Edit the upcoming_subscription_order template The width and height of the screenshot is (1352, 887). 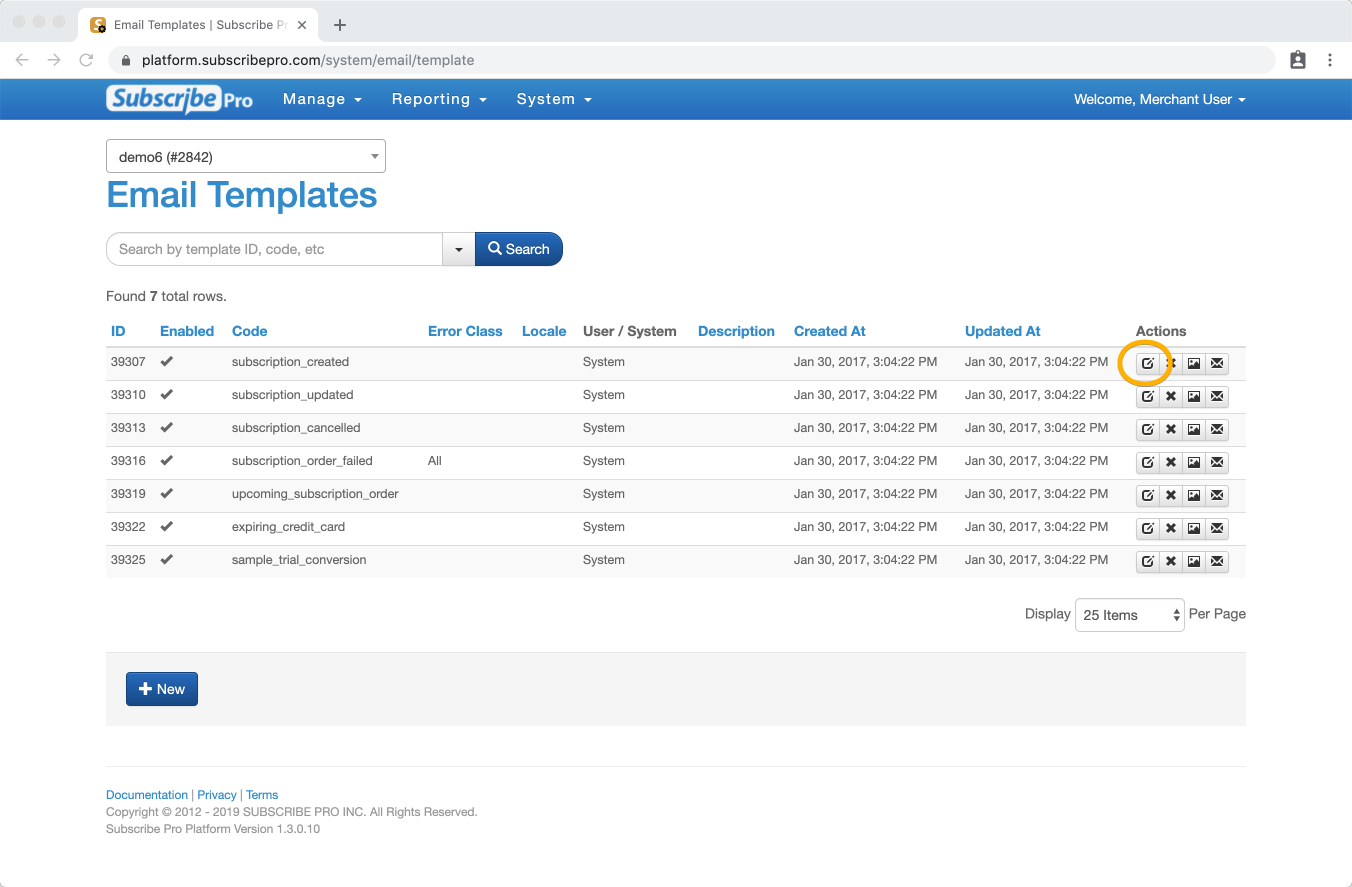pyautogui.click(x=1148, y=496)
